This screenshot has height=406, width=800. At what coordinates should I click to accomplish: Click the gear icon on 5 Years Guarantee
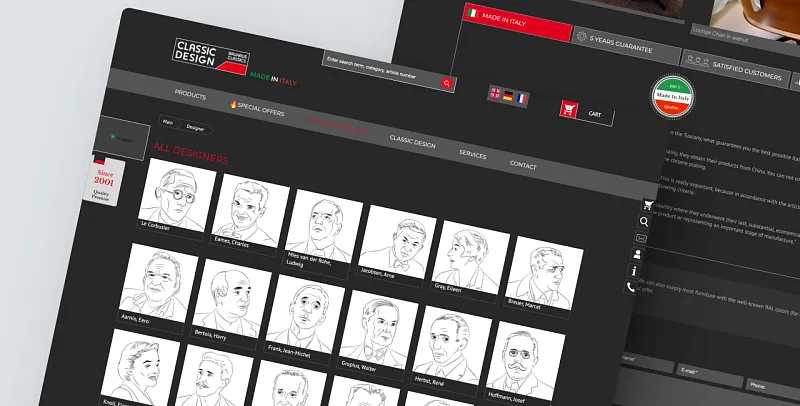tap(581, 36)
